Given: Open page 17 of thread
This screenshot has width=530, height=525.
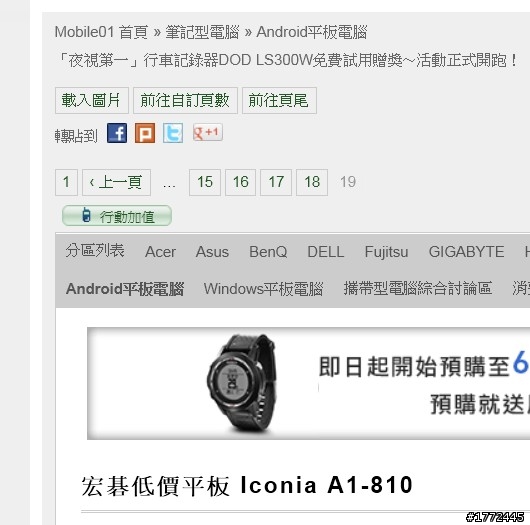Looking at the screenshot, I should click(276, 182).
